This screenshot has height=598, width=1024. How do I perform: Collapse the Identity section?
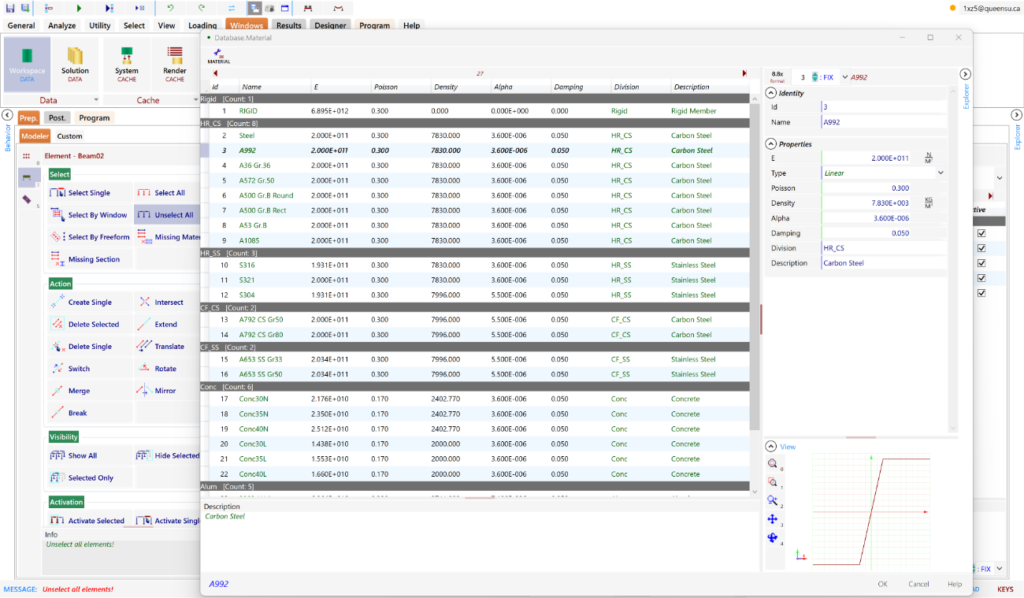click(771, 93)
